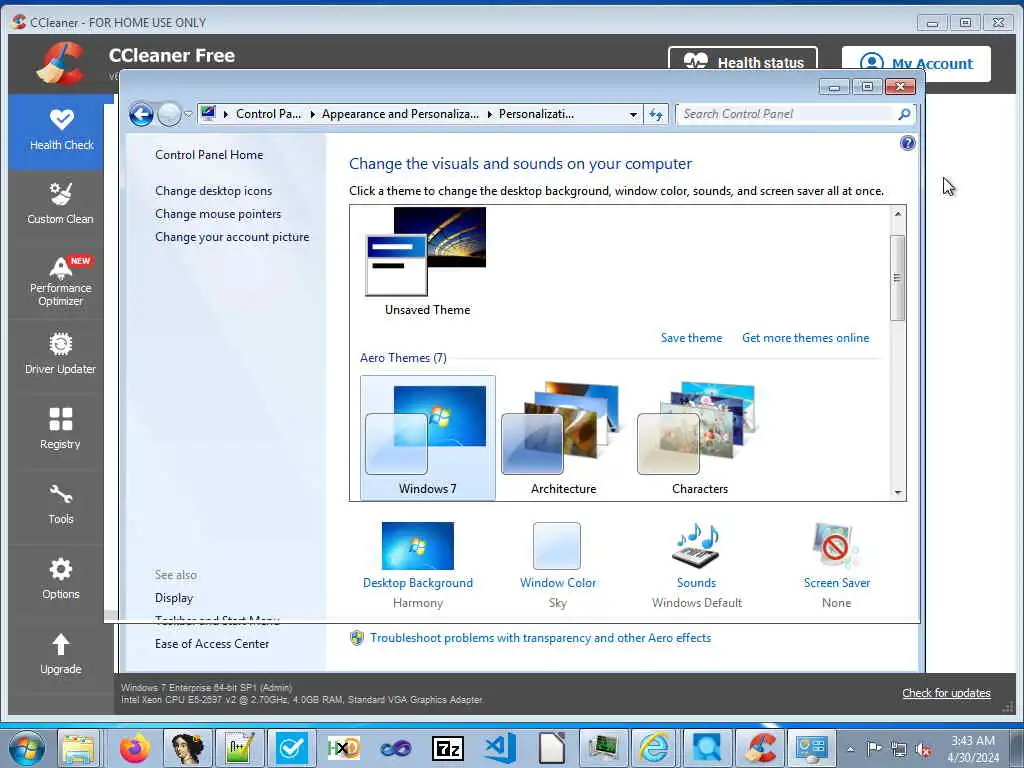Open HxD hex editor from taskbar
This screenshot has width=1024, height=768.
[344, 748]
